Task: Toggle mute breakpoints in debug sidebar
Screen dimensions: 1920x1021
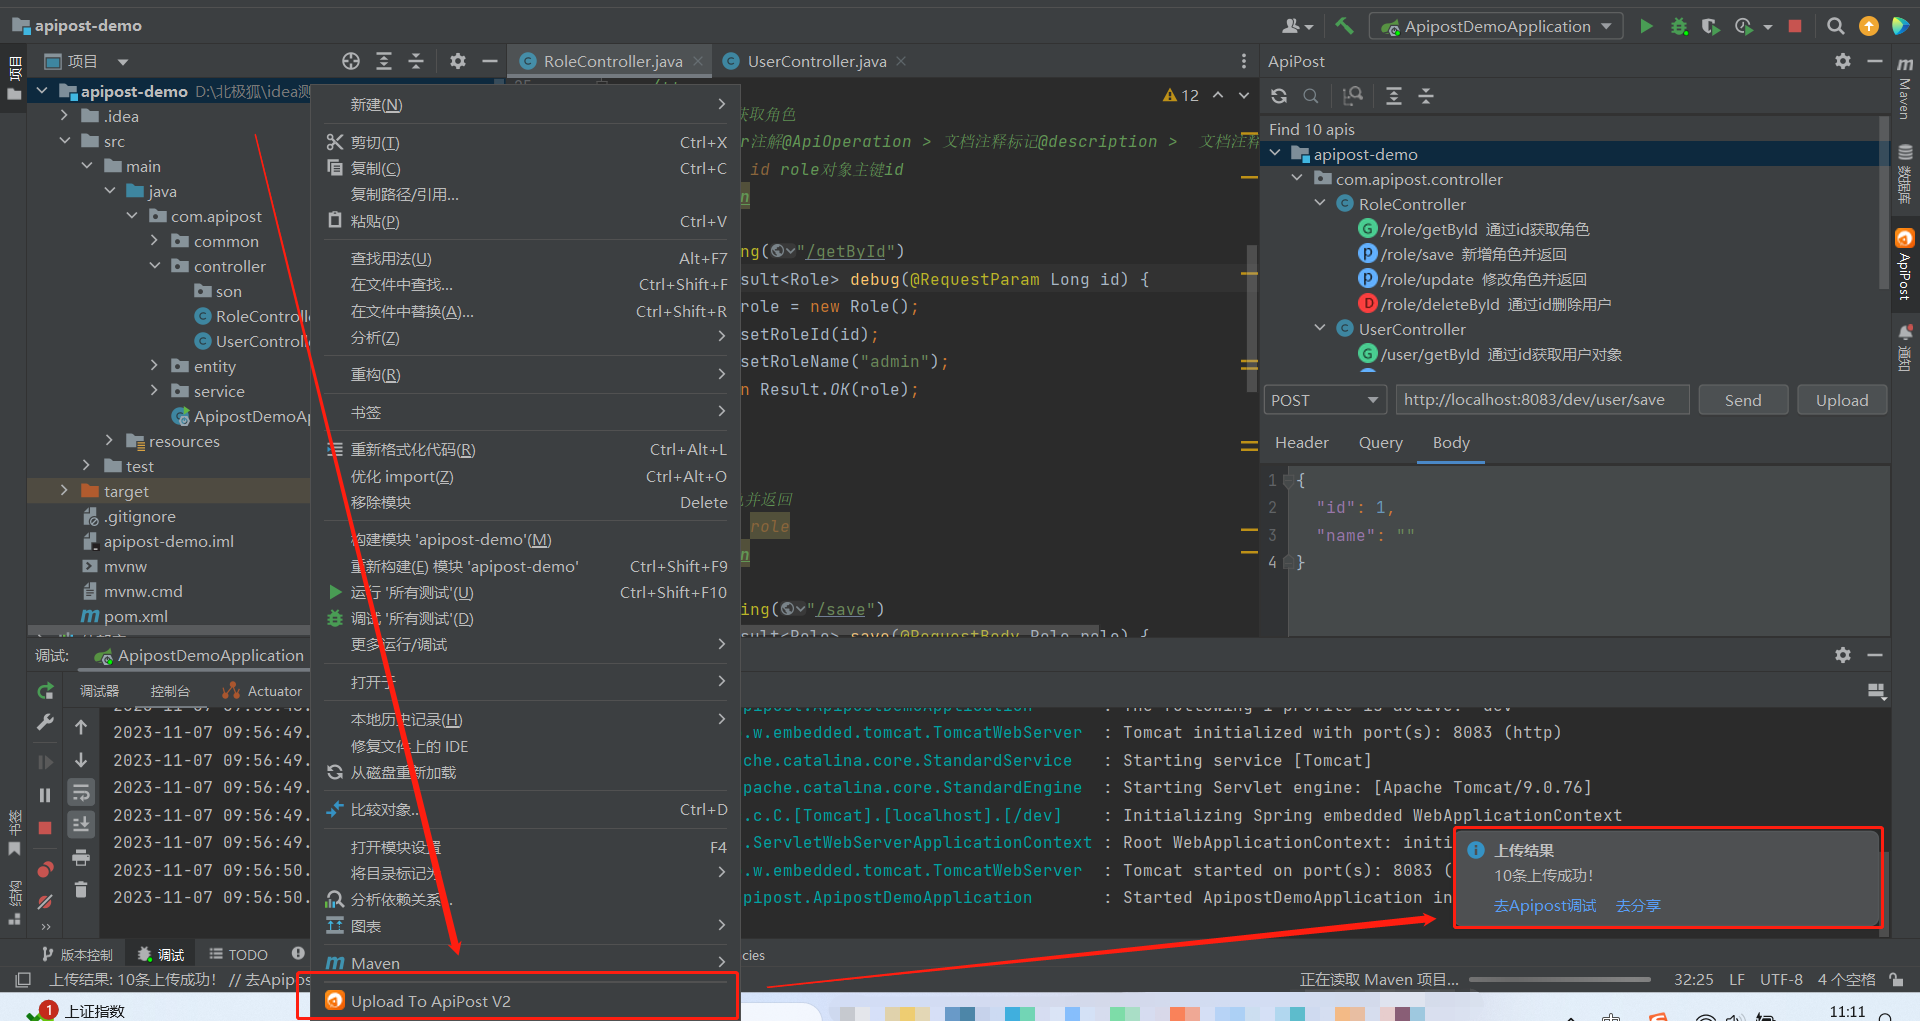Action: [45, 901]
